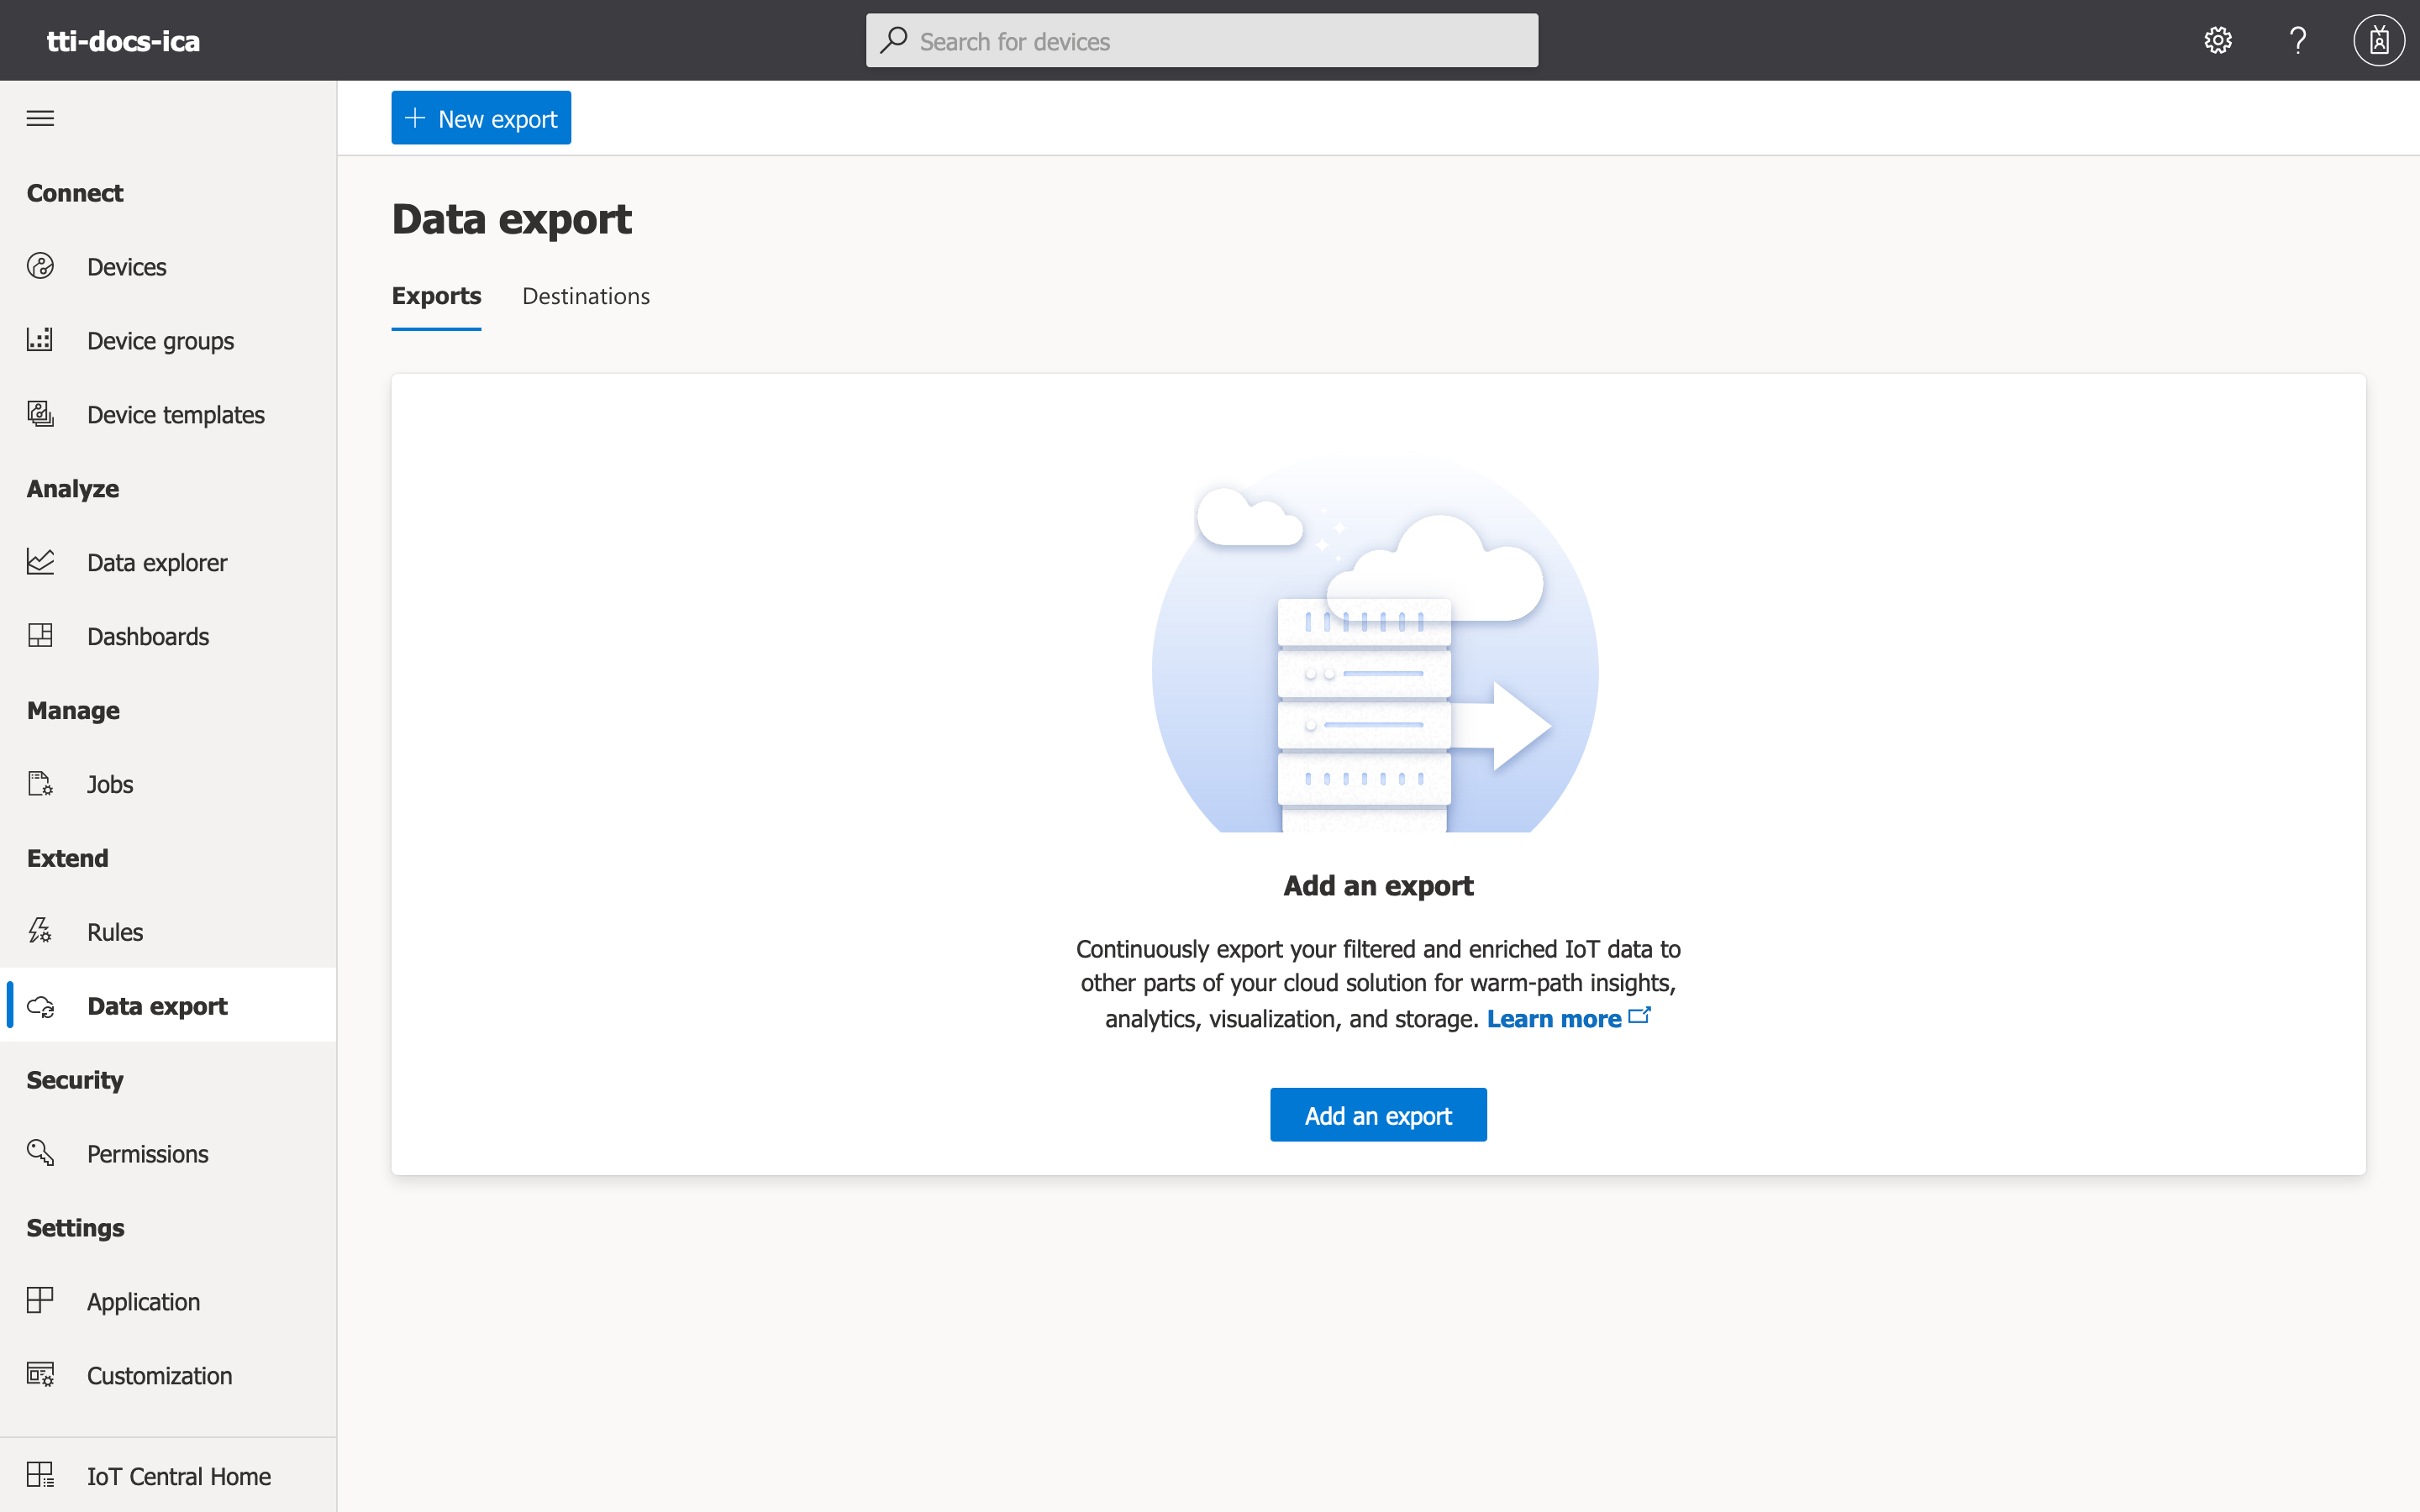
Task: Select the Device groups icon
Action: pyautogui.click(x=40, y=340)
